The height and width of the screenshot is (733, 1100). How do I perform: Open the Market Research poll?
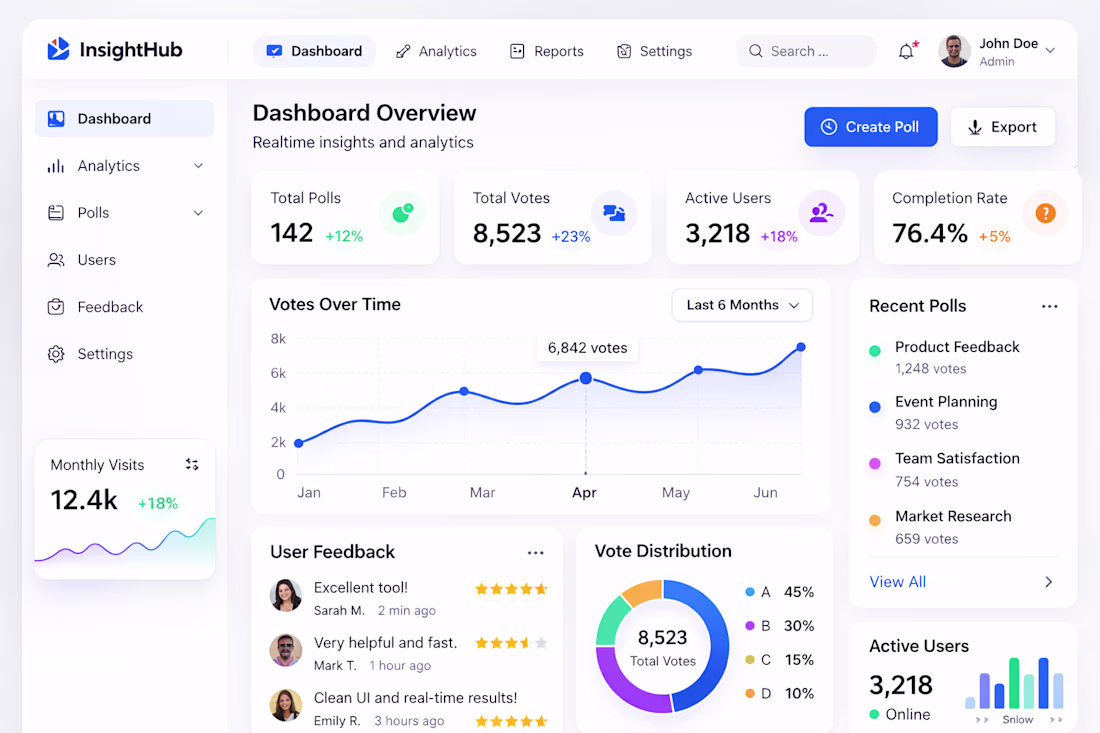pyautogui.click(x=962, y=527)
